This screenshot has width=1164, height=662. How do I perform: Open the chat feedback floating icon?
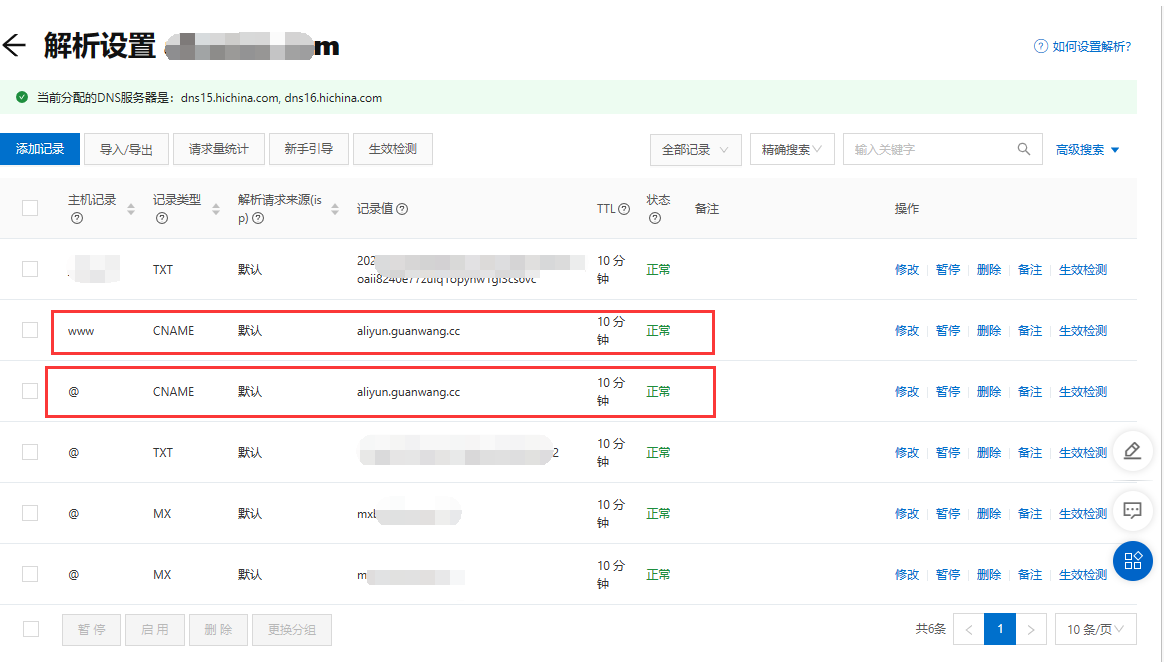pyautogui.click(x=1132, y=510)
